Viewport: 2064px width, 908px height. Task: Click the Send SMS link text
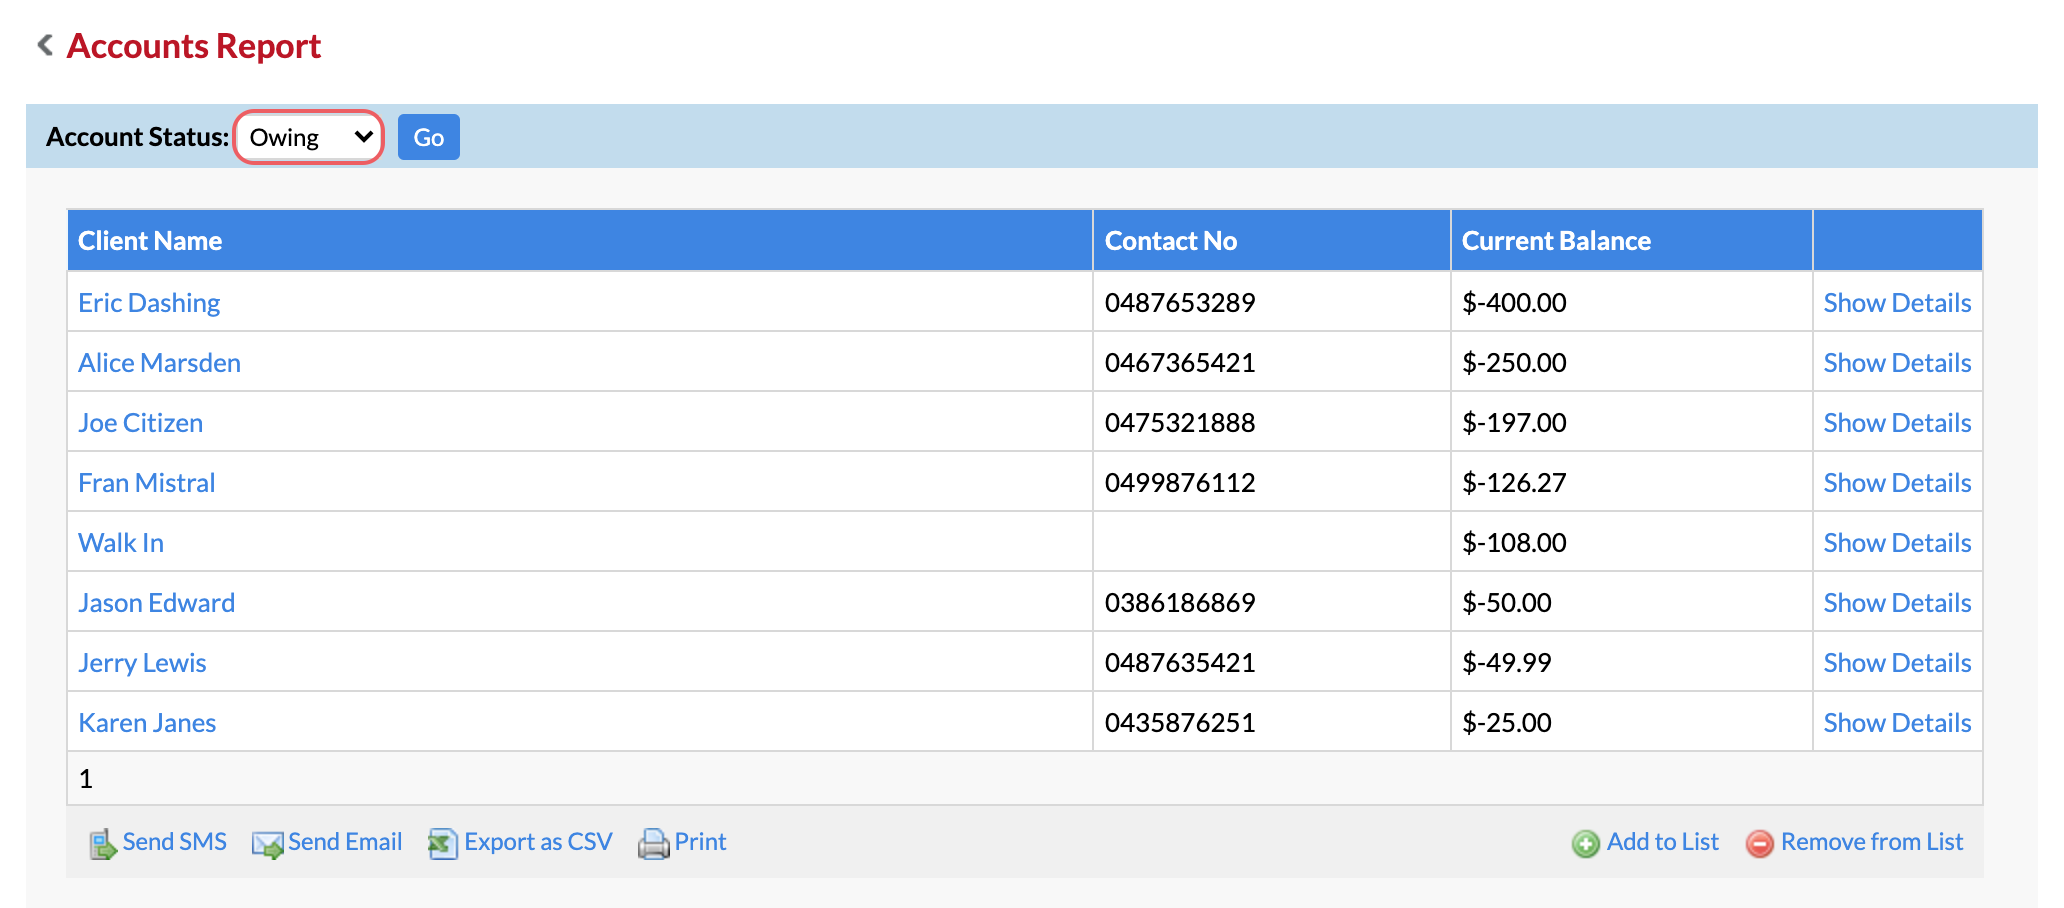point(175,842)
